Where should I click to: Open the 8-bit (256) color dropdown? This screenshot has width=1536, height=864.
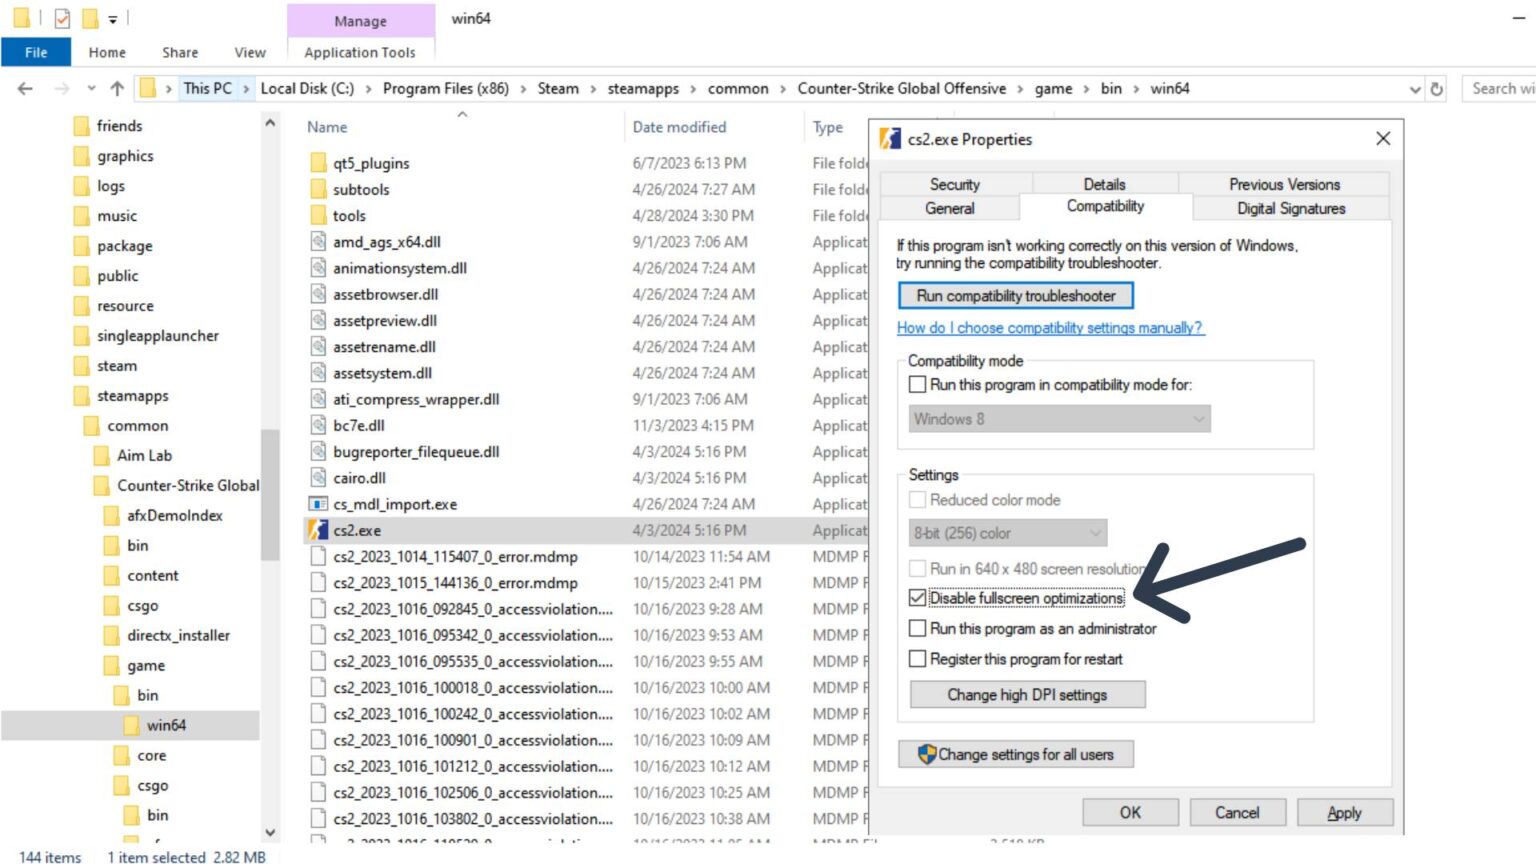click(x=1096, y=533)
